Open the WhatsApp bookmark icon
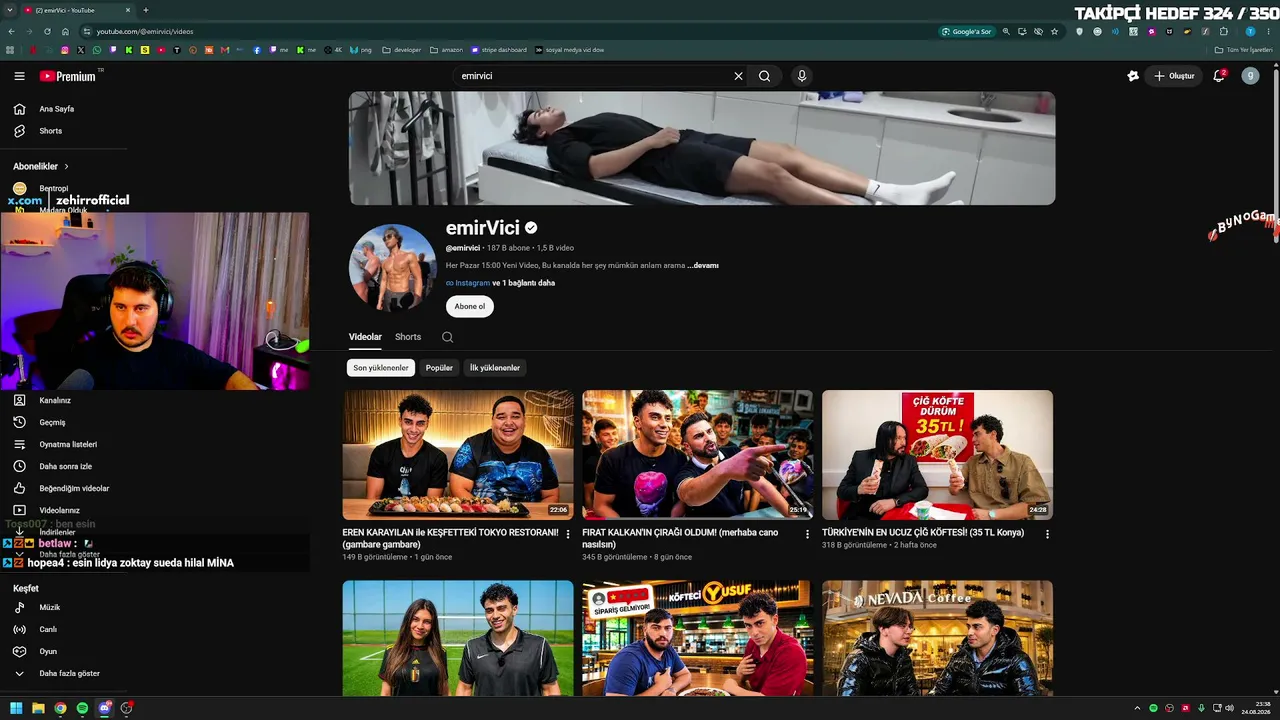 [x=97, y=50]
